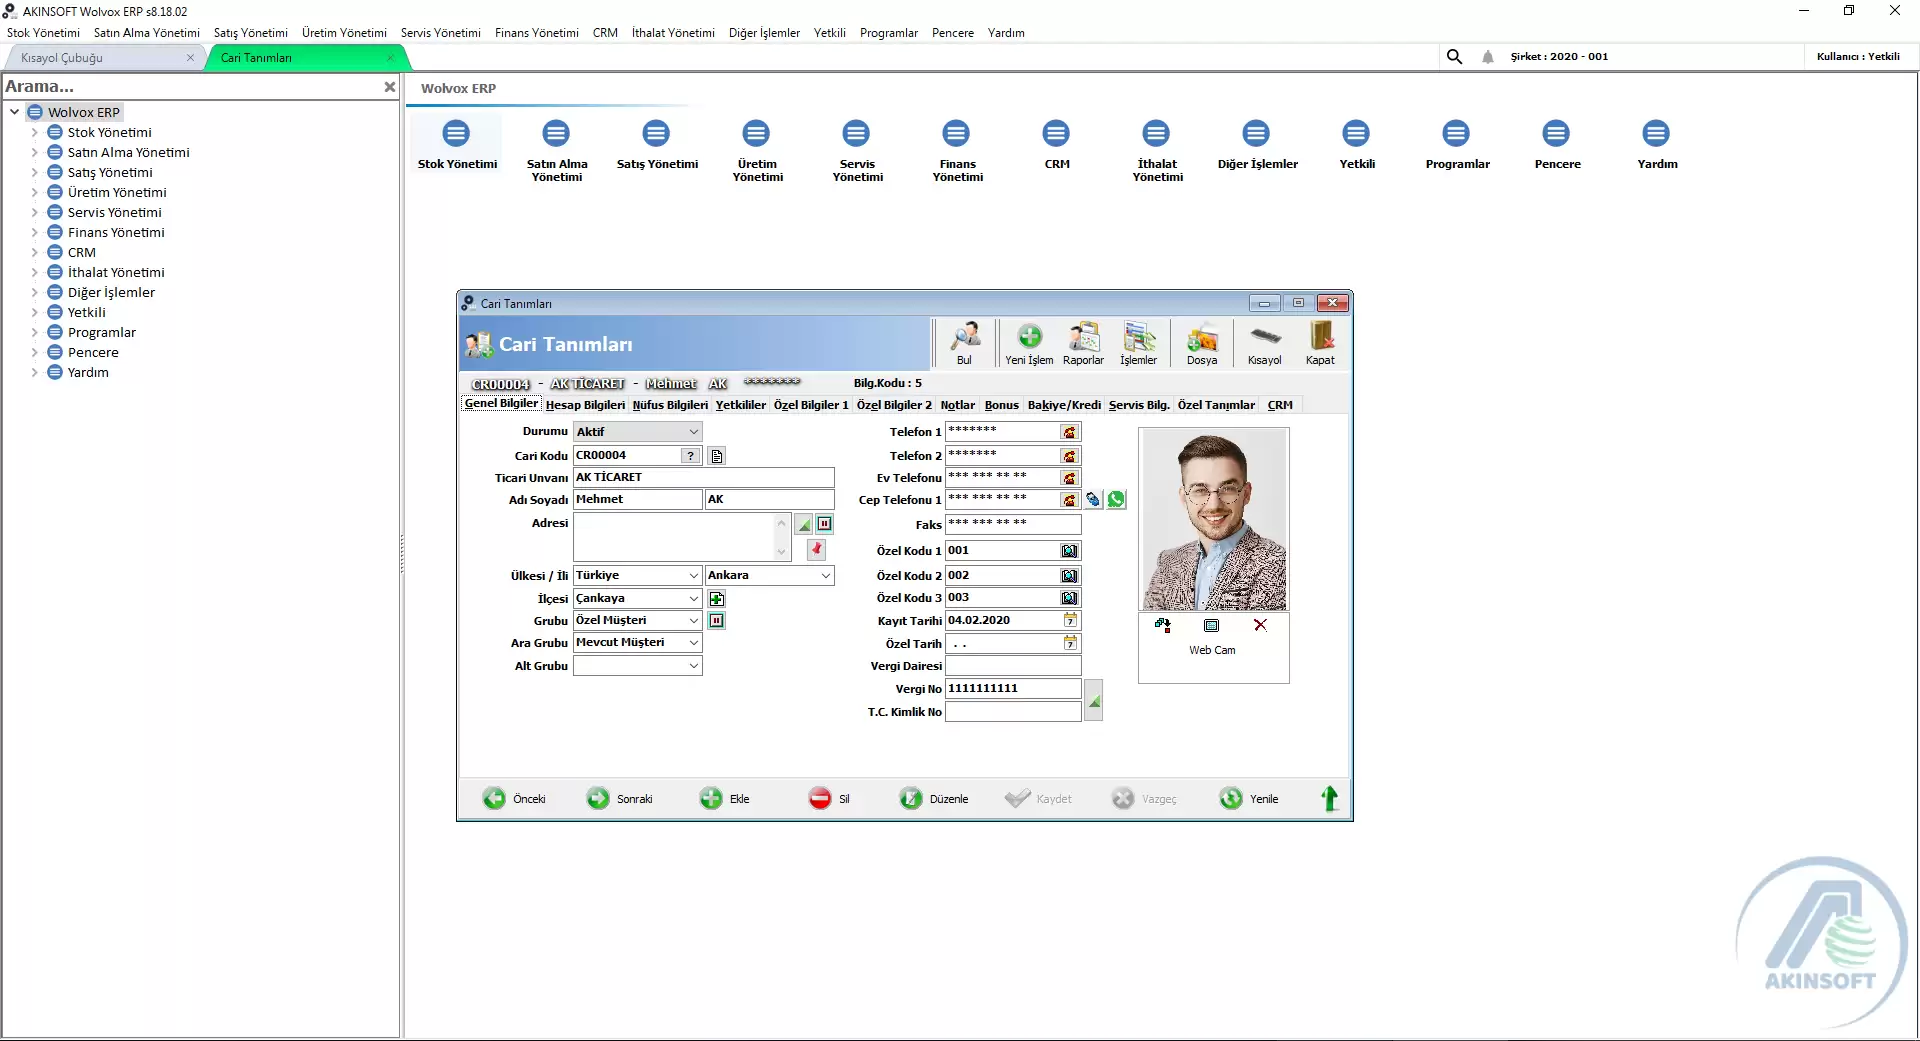Switch to Hesap Bilgileri tab
The image size is (1920, 1041).
pos(585,405)
